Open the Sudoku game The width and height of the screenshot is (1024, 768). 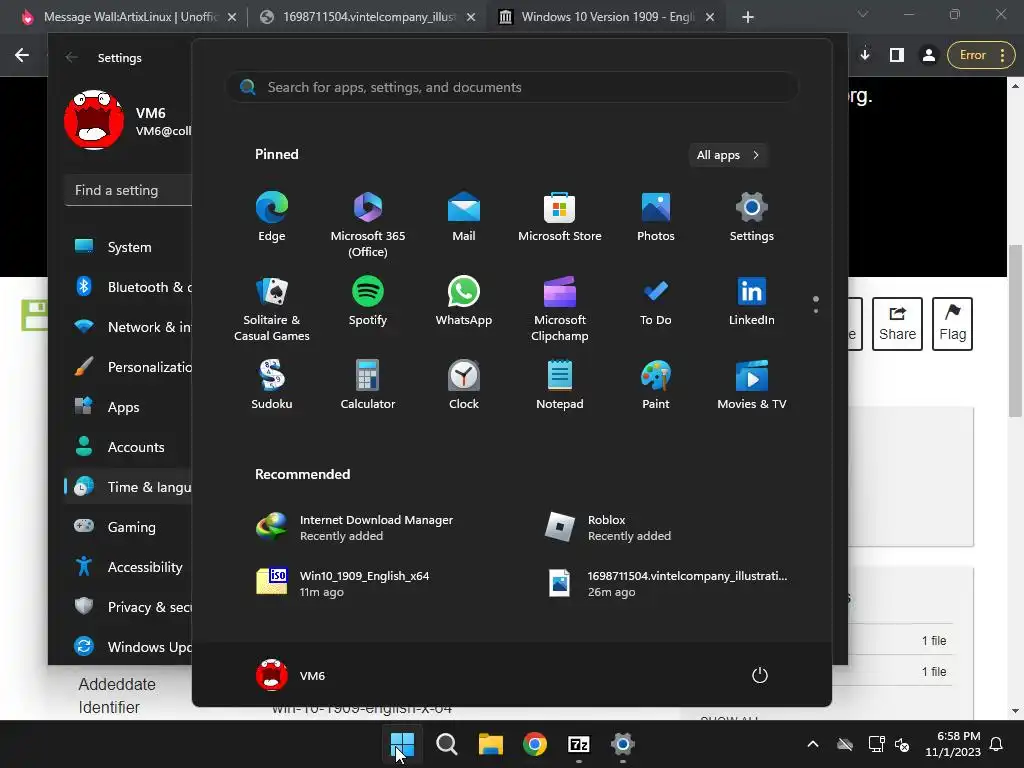(272, 385)
